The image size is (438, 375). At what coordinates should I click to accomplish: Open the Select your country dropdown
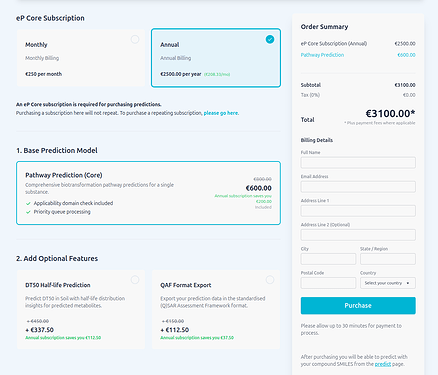coord(388,283)
